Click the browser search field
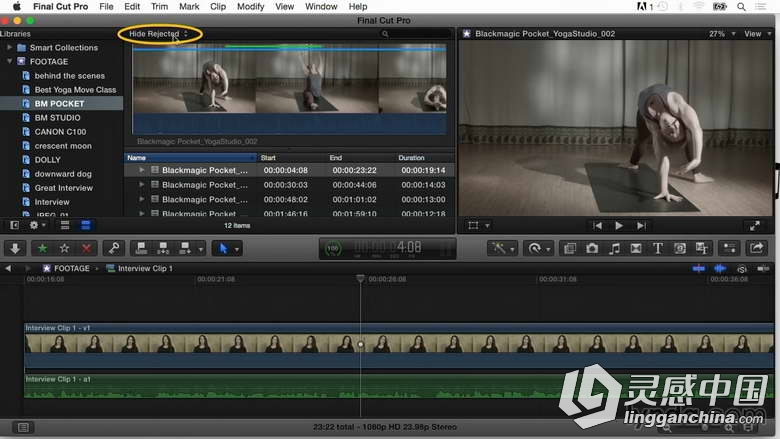 point(415,34)
